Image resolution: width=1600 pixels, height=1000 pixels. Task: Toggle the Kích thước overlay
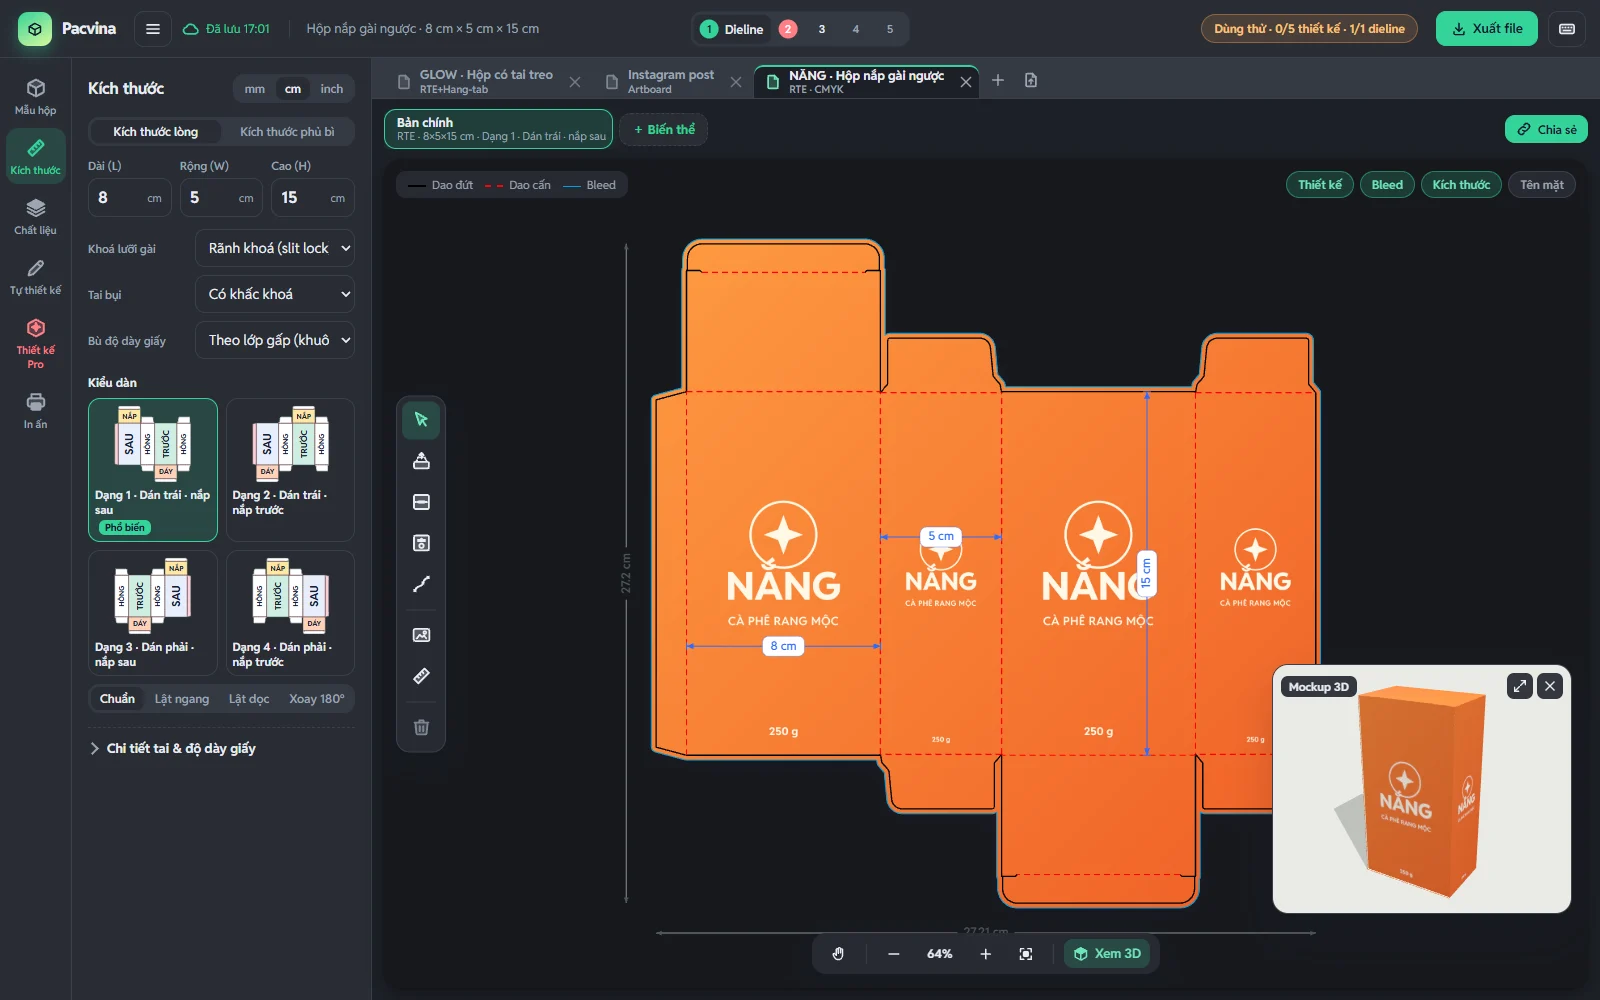[x=1460, y=185]
